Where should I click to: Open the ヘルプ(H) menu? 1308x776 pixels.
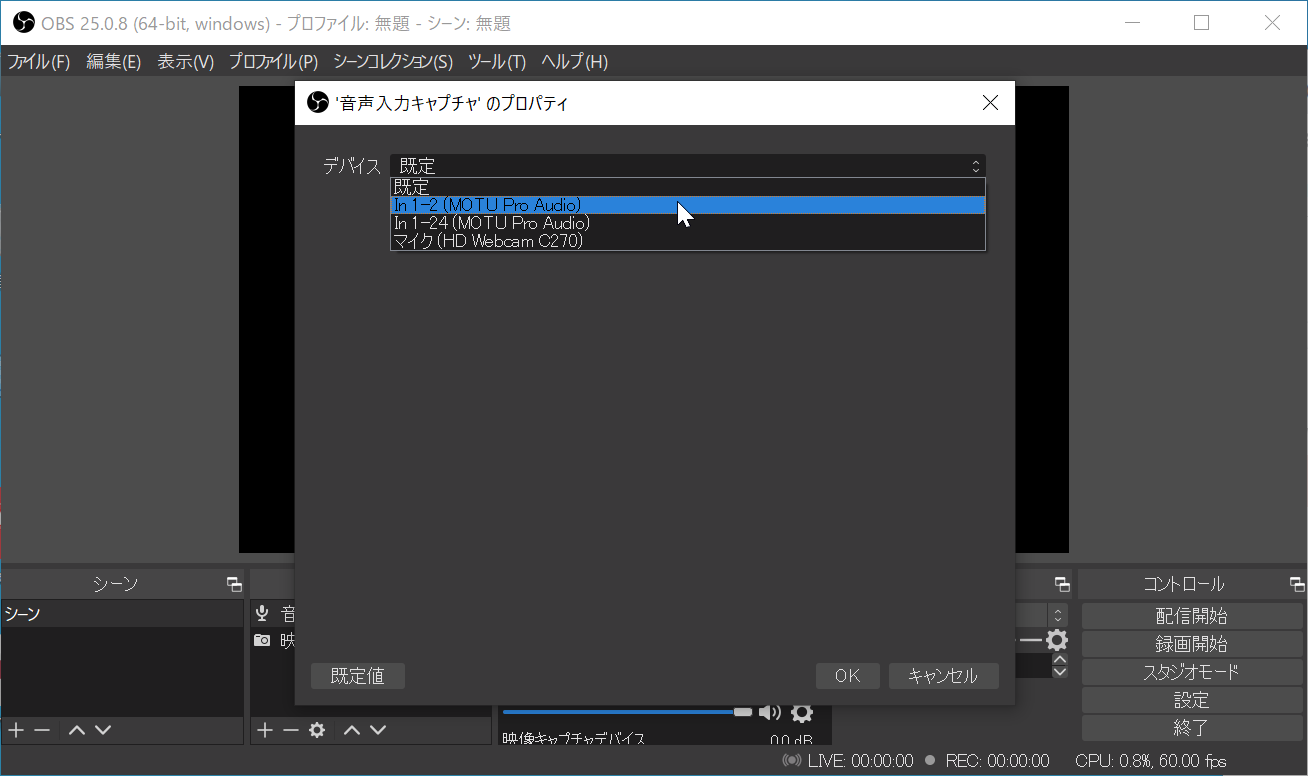coord(574,62)
